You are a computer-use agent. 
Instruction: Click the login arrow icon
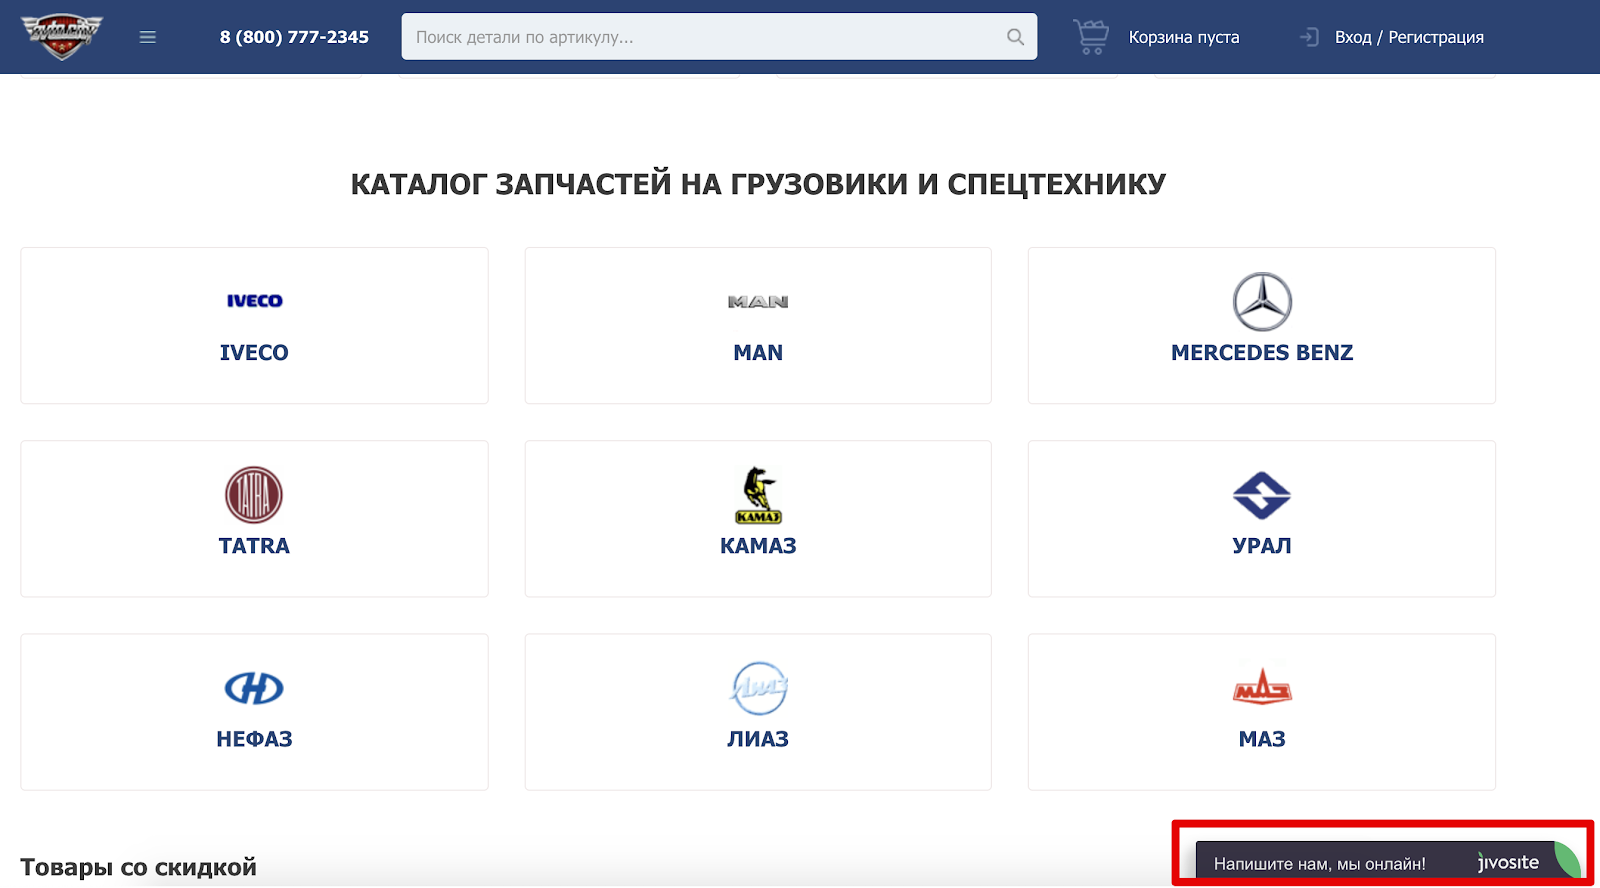(x=1309, y=37)
